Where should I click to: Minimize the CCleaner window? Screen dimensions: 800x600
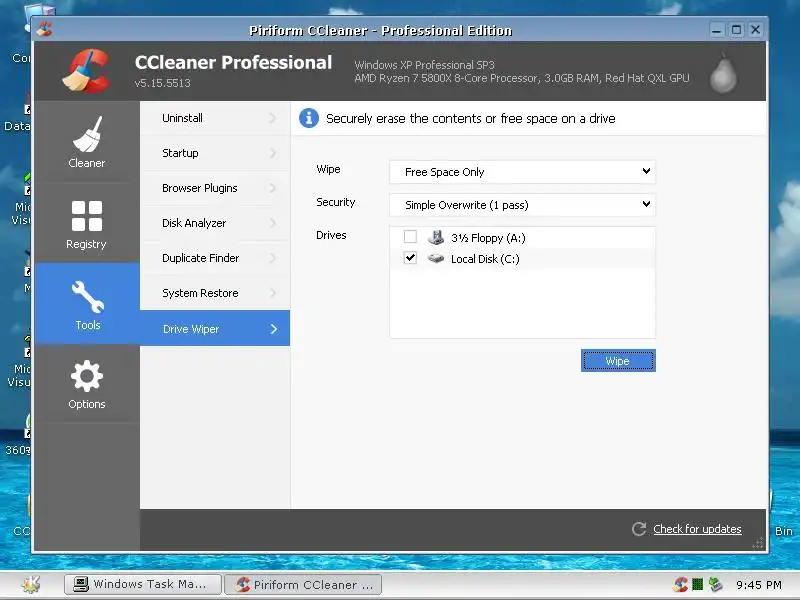[x=717, y=30]
